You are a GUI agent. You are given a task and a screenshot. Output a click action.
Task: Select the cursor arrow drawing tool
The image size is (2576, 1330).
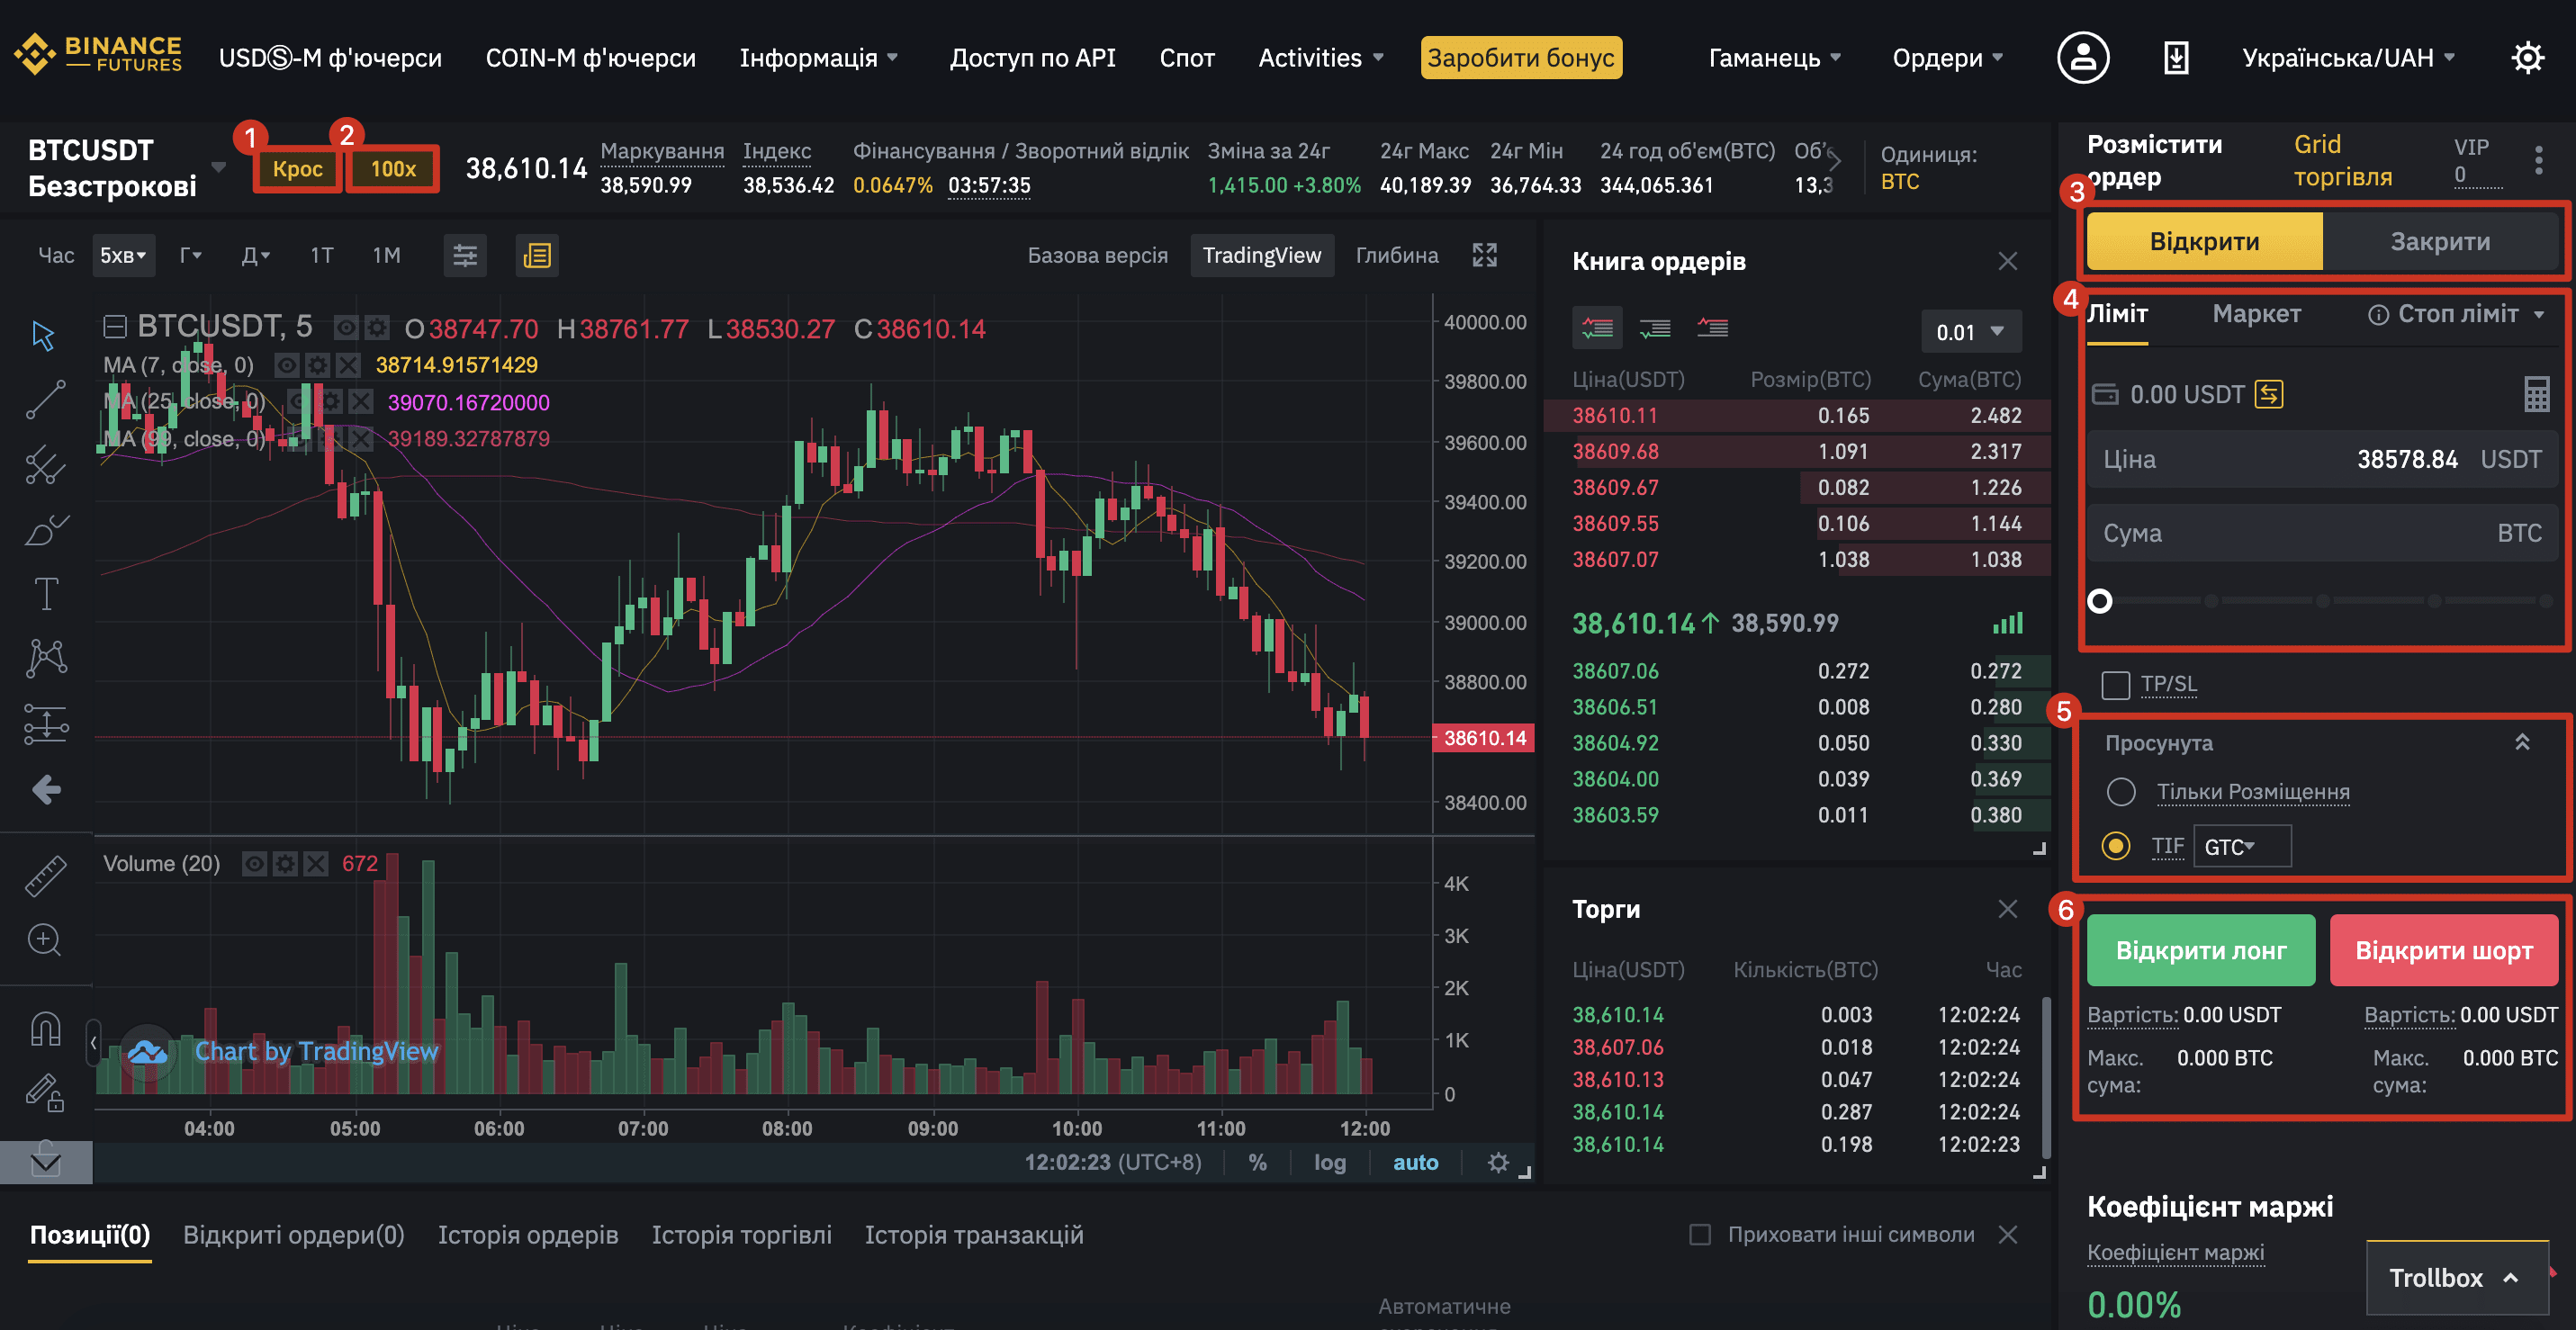pyautogui.click(x=43, y=335)
